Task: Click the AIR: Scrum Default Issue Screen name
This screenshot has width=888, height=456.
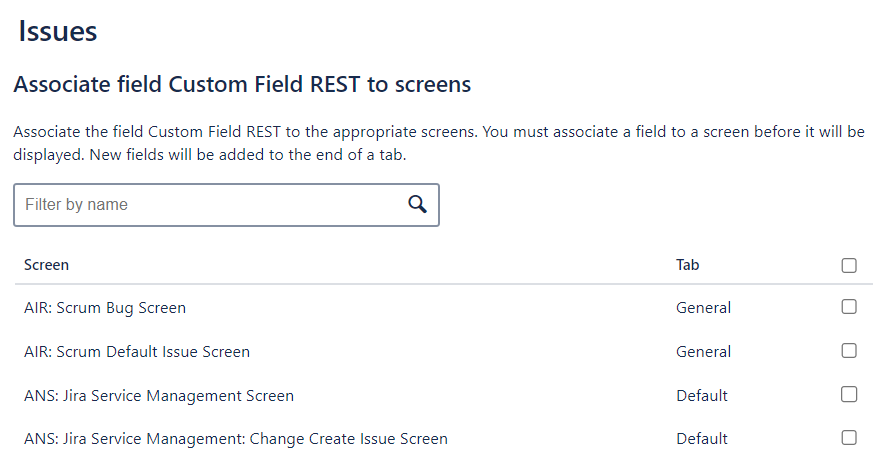Action: tap(137, 352)
